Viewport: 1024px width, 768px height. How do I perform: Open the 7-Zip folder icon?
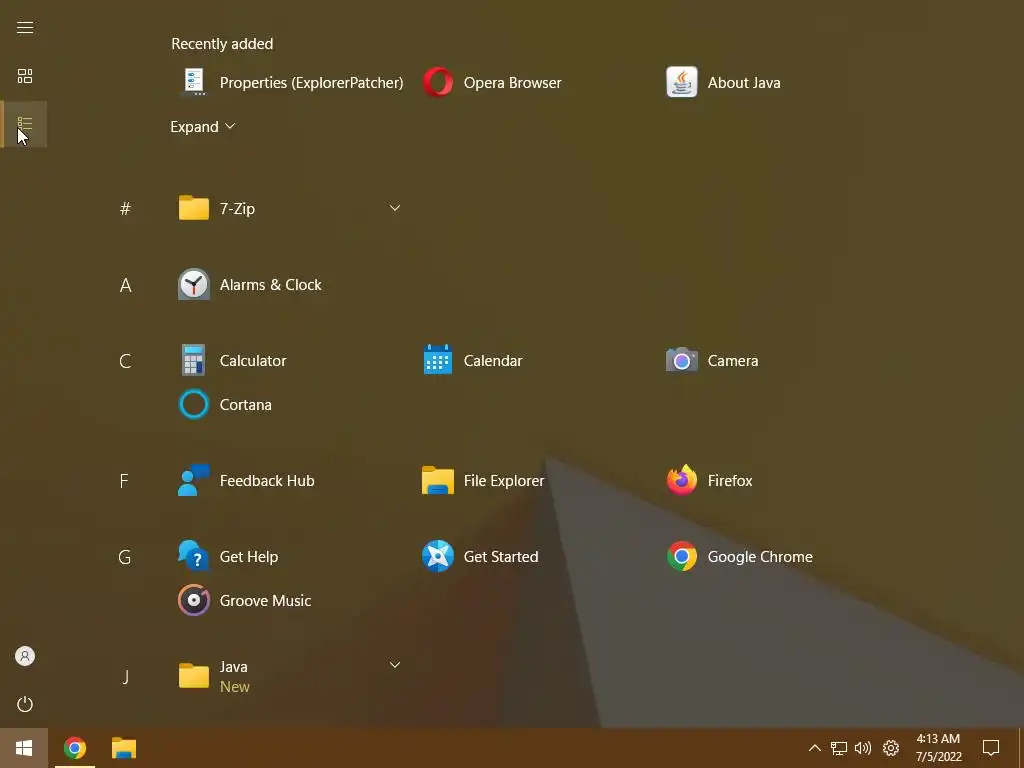(x=194, y=208)
